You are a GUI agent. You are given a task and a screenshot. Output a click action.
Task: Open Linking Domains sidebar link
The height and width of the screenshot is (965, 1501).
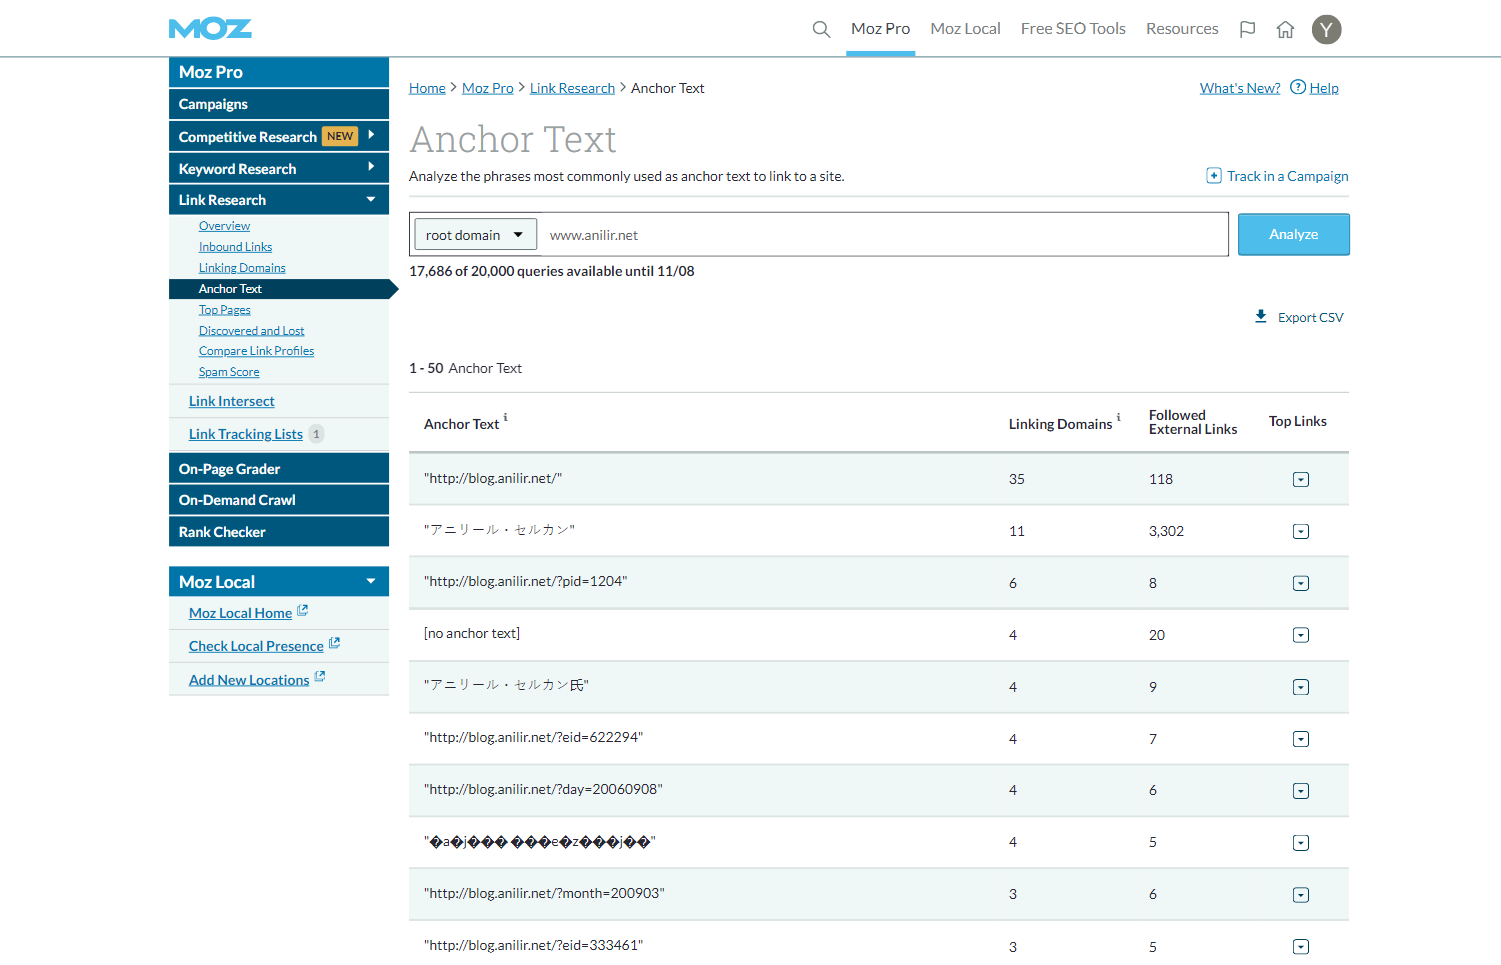[x=242, y=268]
